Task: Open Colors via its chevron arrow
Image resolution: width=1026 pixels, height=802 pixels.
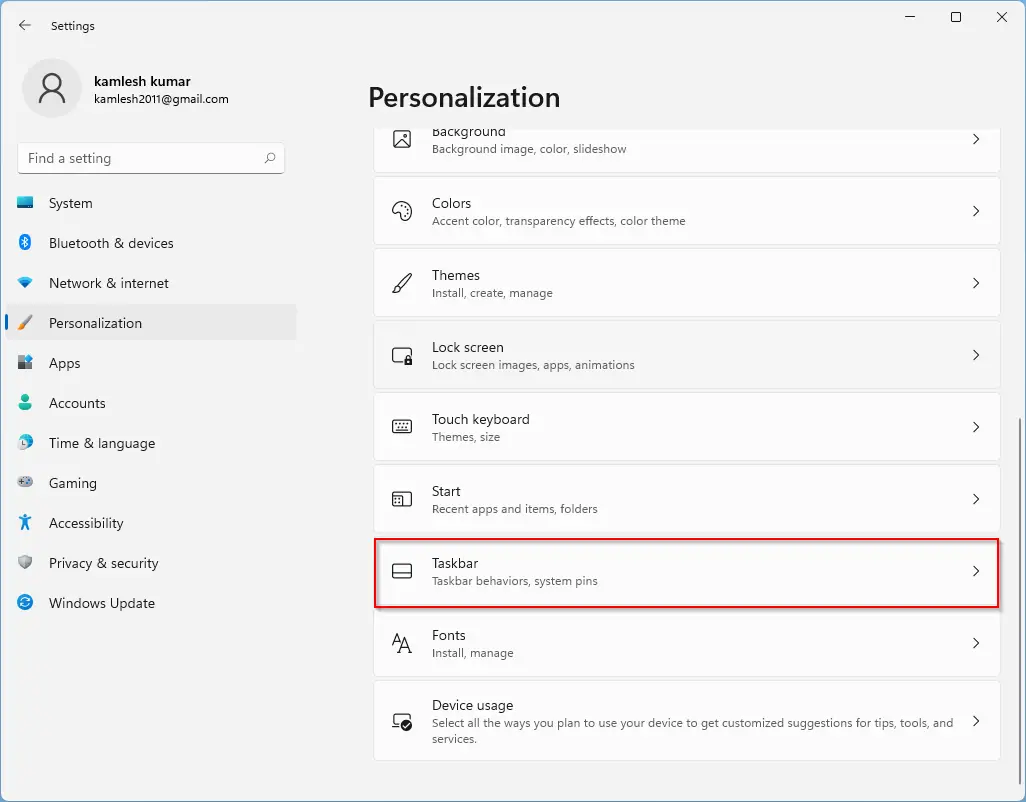Action: (x=976, y=211)
